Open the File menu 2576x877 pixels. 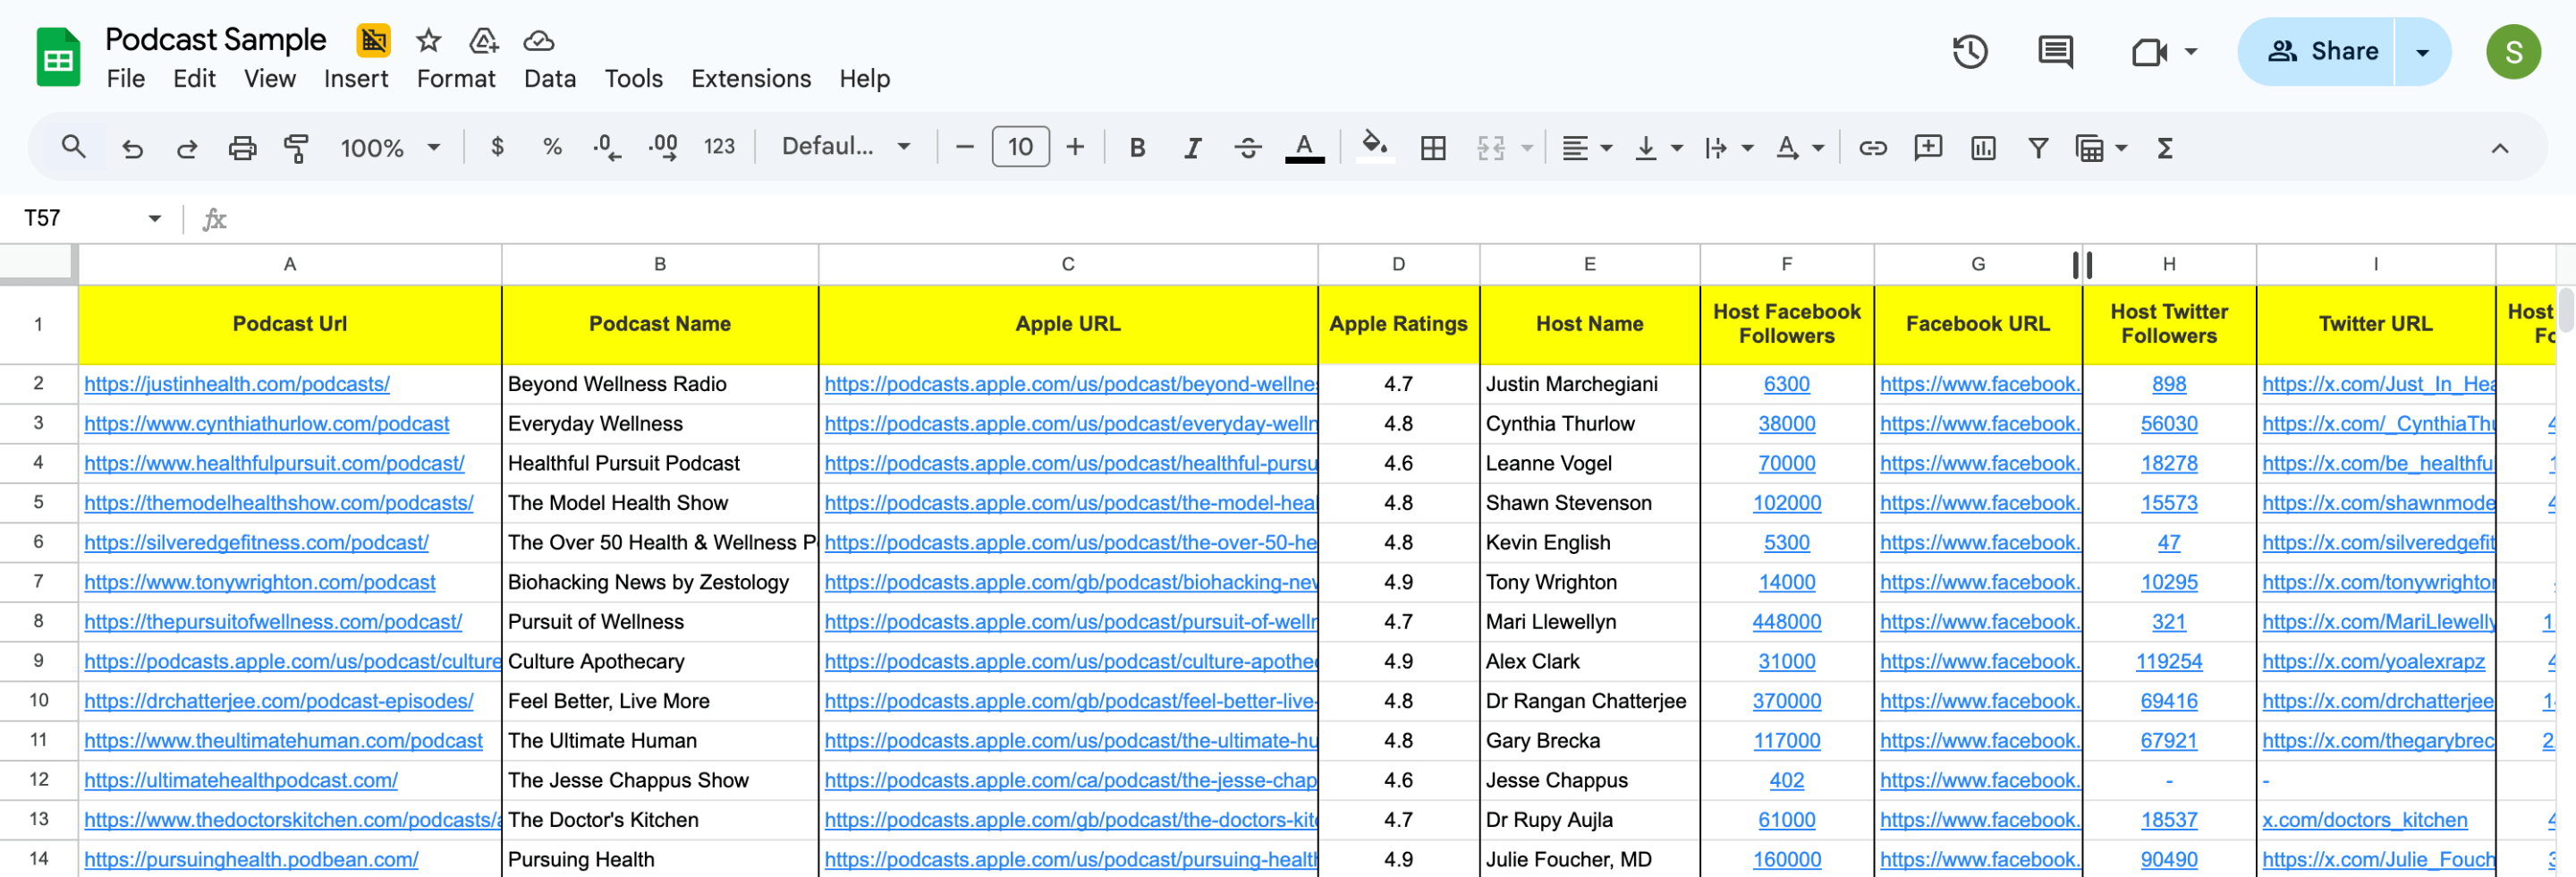pos(126,79)
